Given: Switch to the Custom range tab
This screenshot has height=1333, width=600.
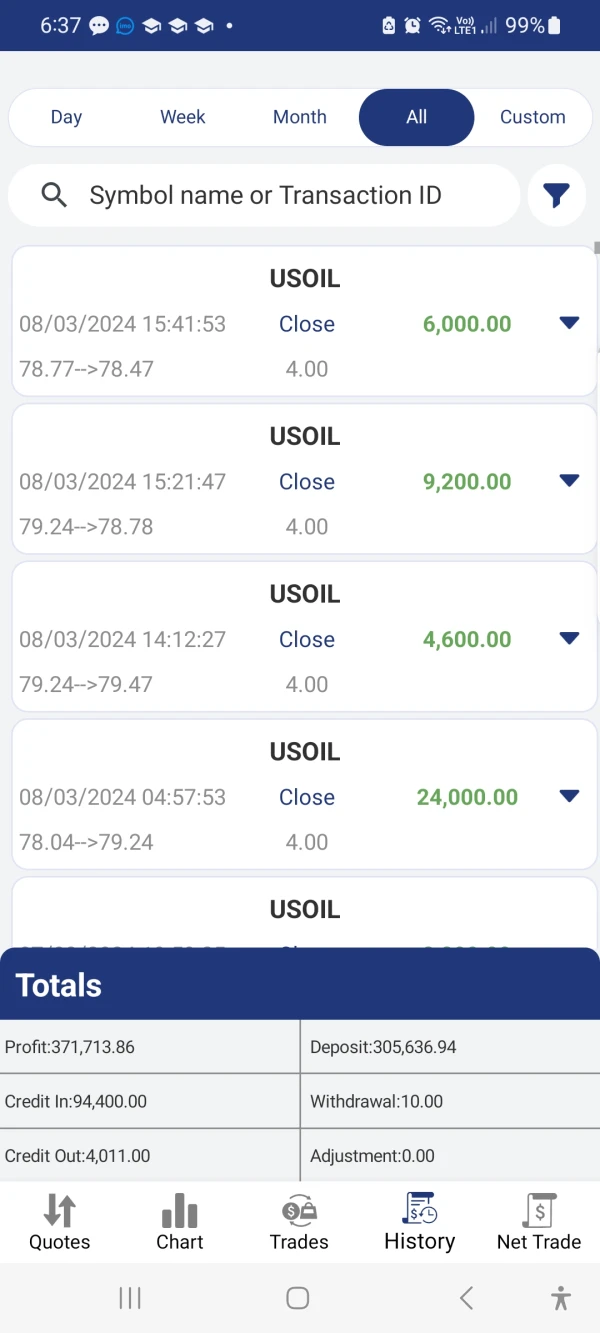Looking at the screenshot, I should pos(532,117).
